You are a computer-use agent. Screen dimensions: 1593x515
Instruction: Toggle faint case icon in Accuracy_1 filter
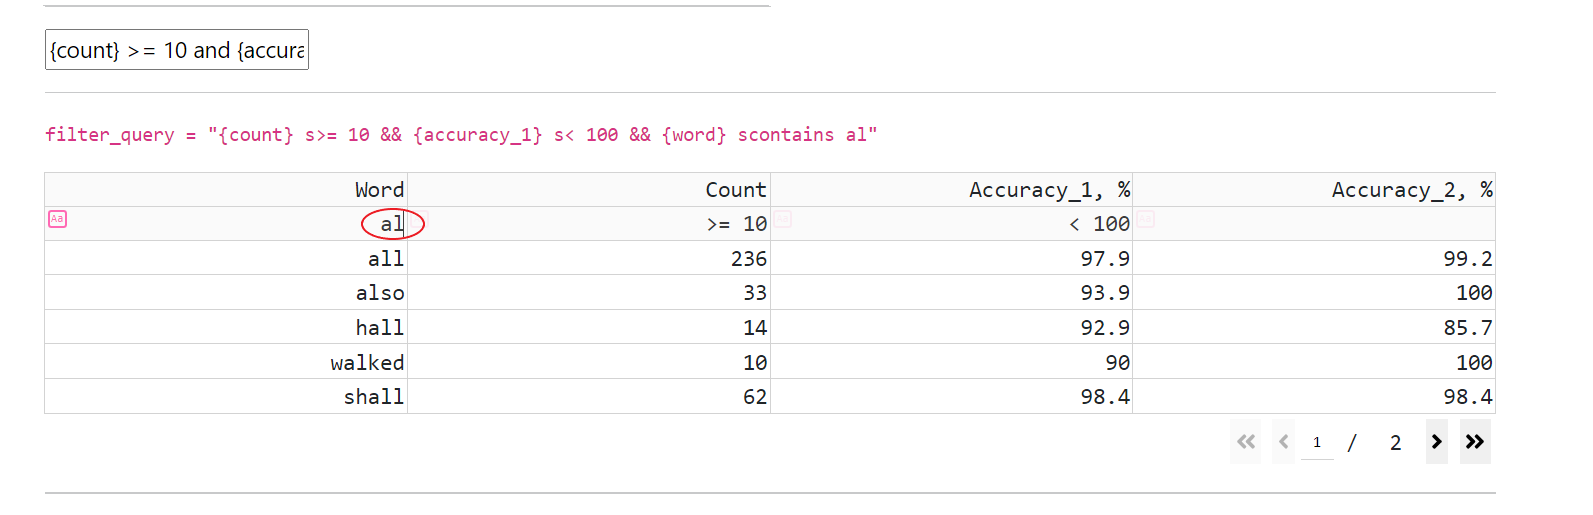click(x=1145, y=219)
